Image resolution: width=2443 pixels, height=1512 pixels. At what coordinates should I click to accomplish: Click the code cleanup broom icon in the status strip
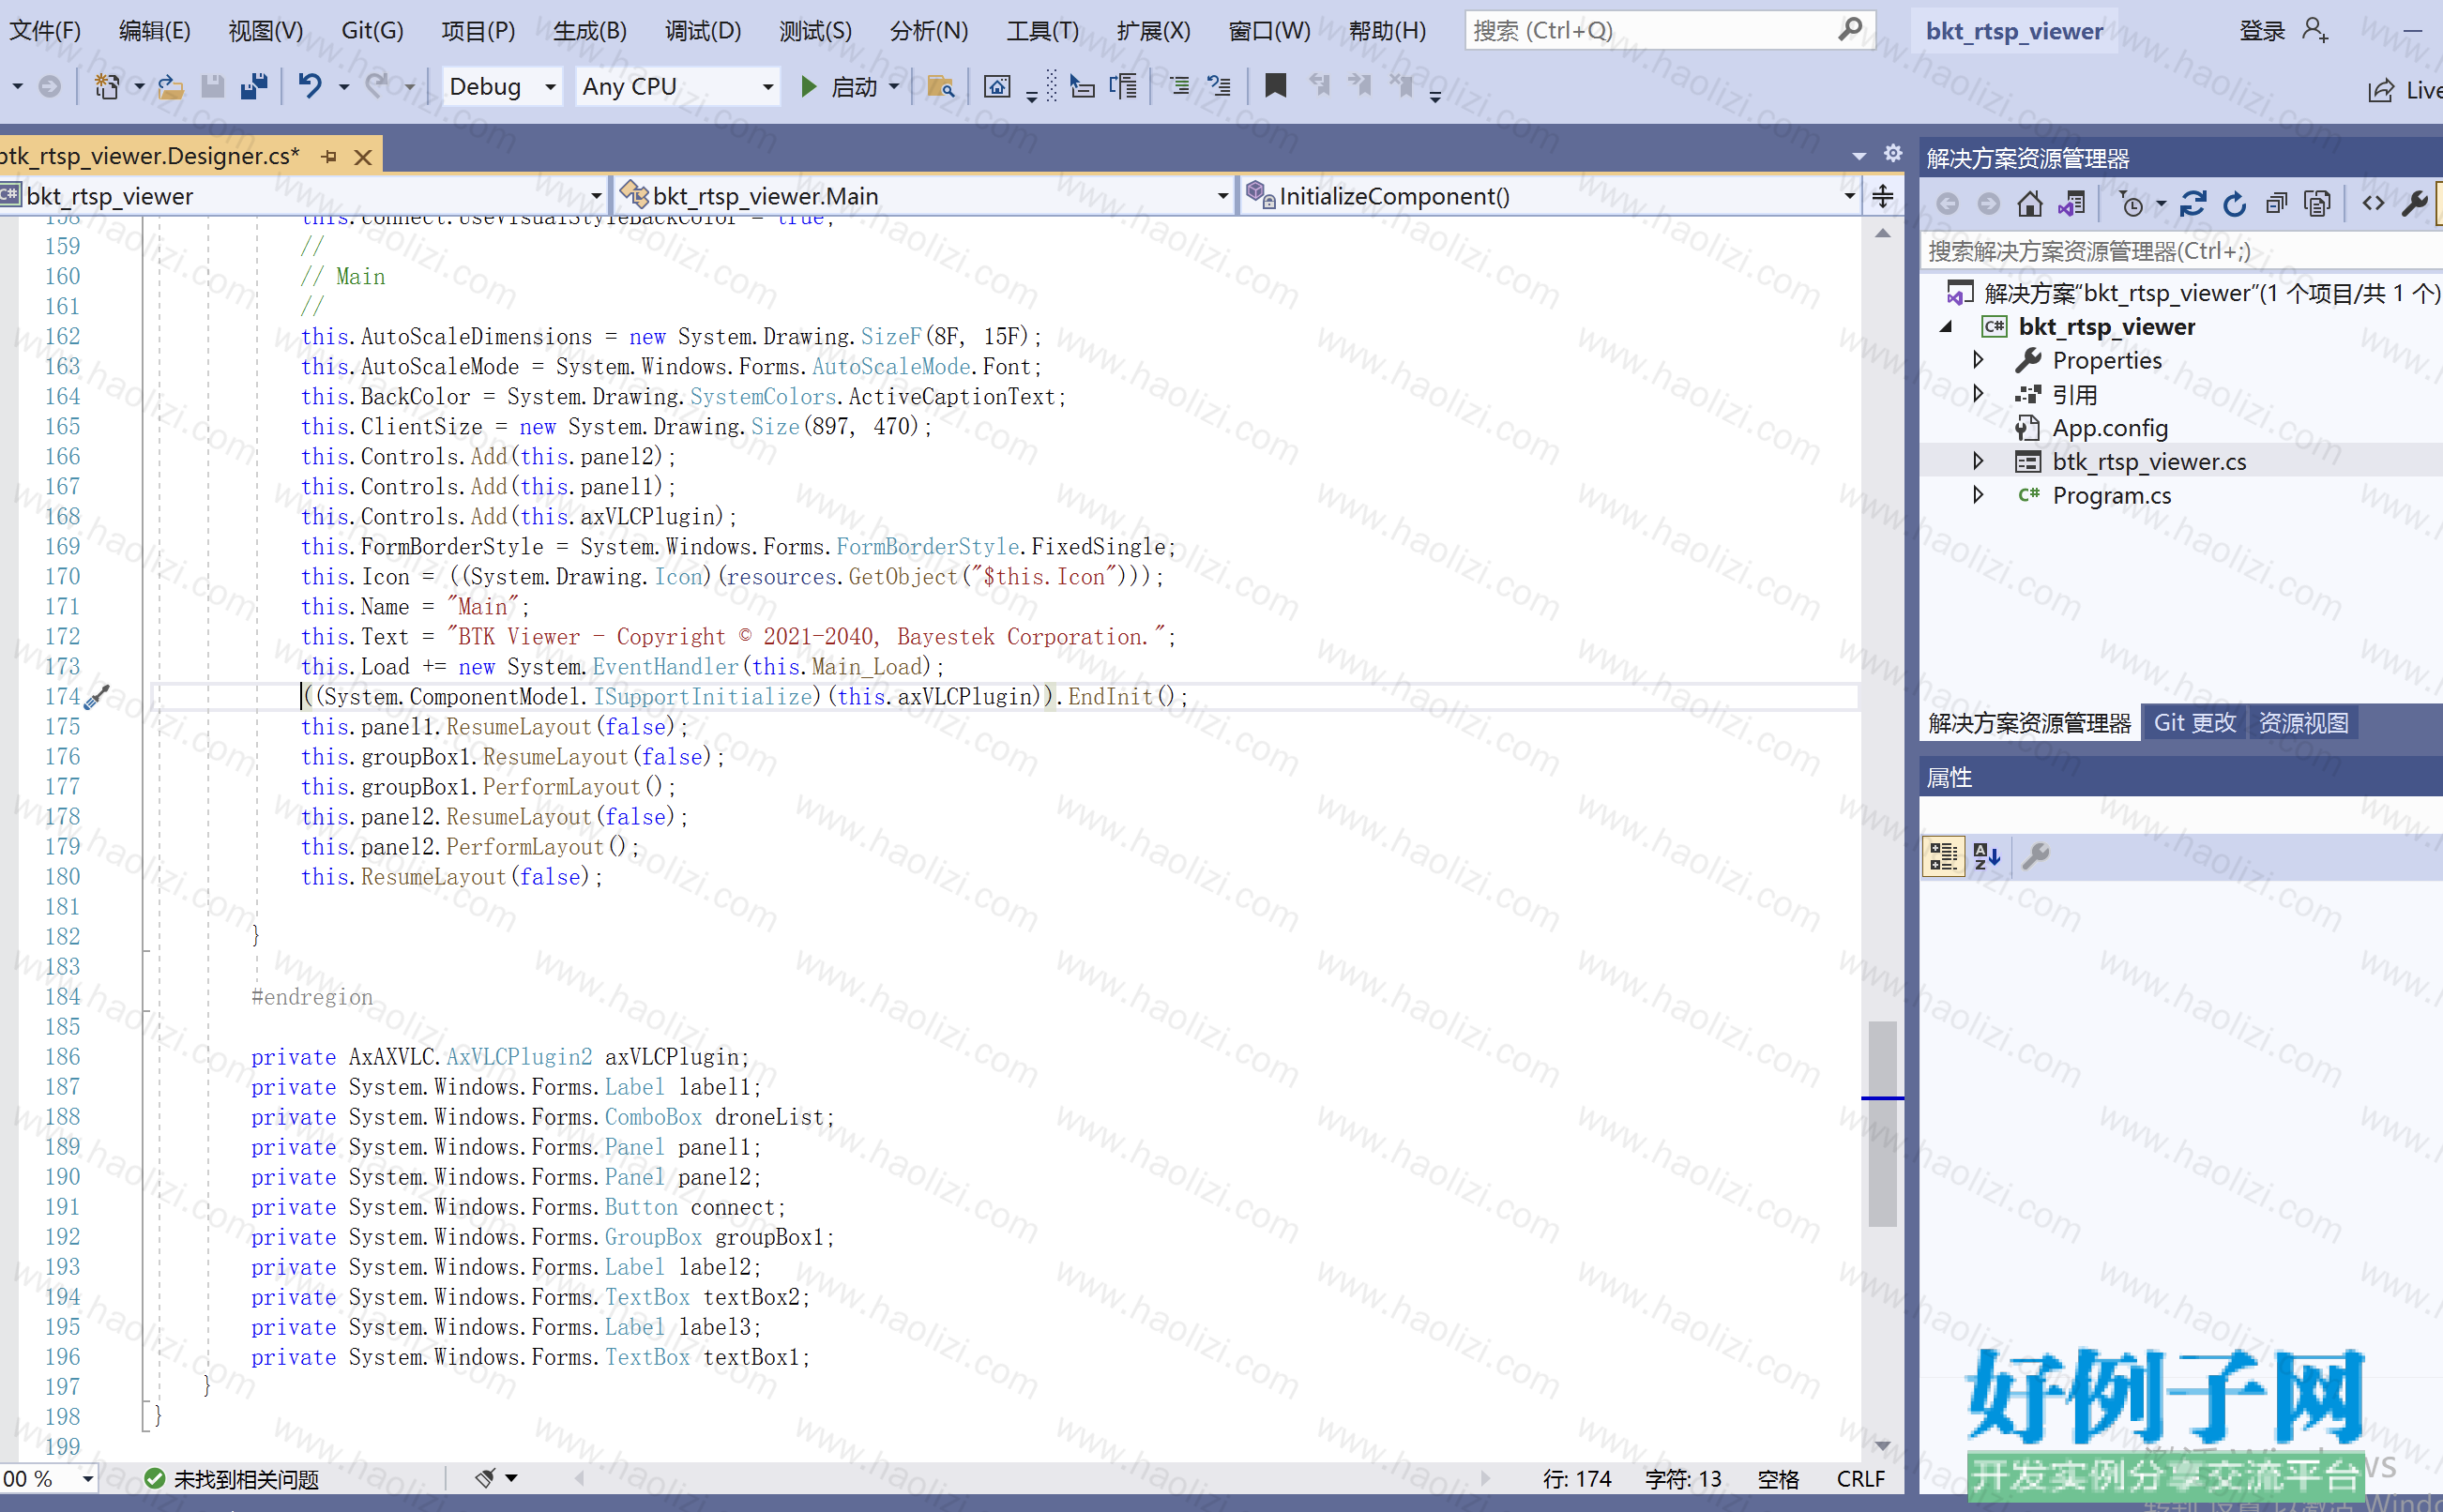click(486, 1477)
